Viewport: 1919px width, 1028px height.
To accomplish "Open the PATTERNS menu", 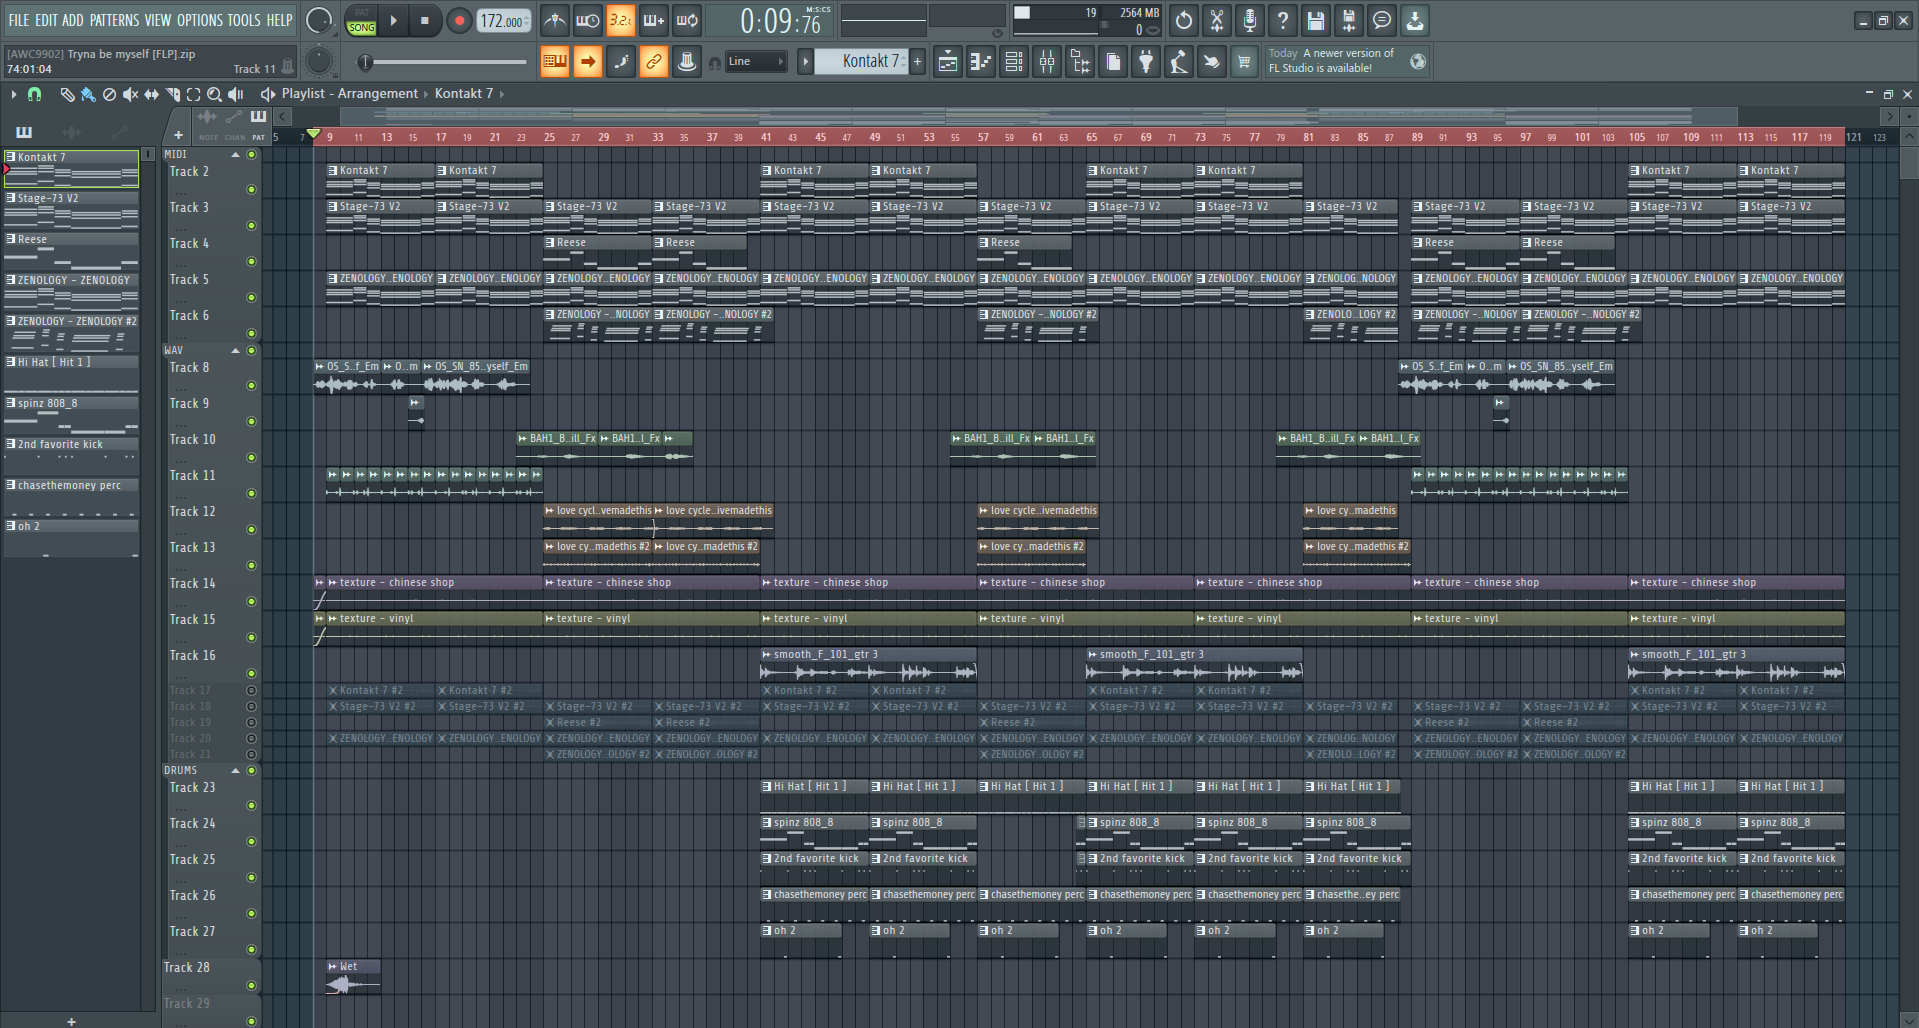I will pyautogui.click(x=114, y=20).
